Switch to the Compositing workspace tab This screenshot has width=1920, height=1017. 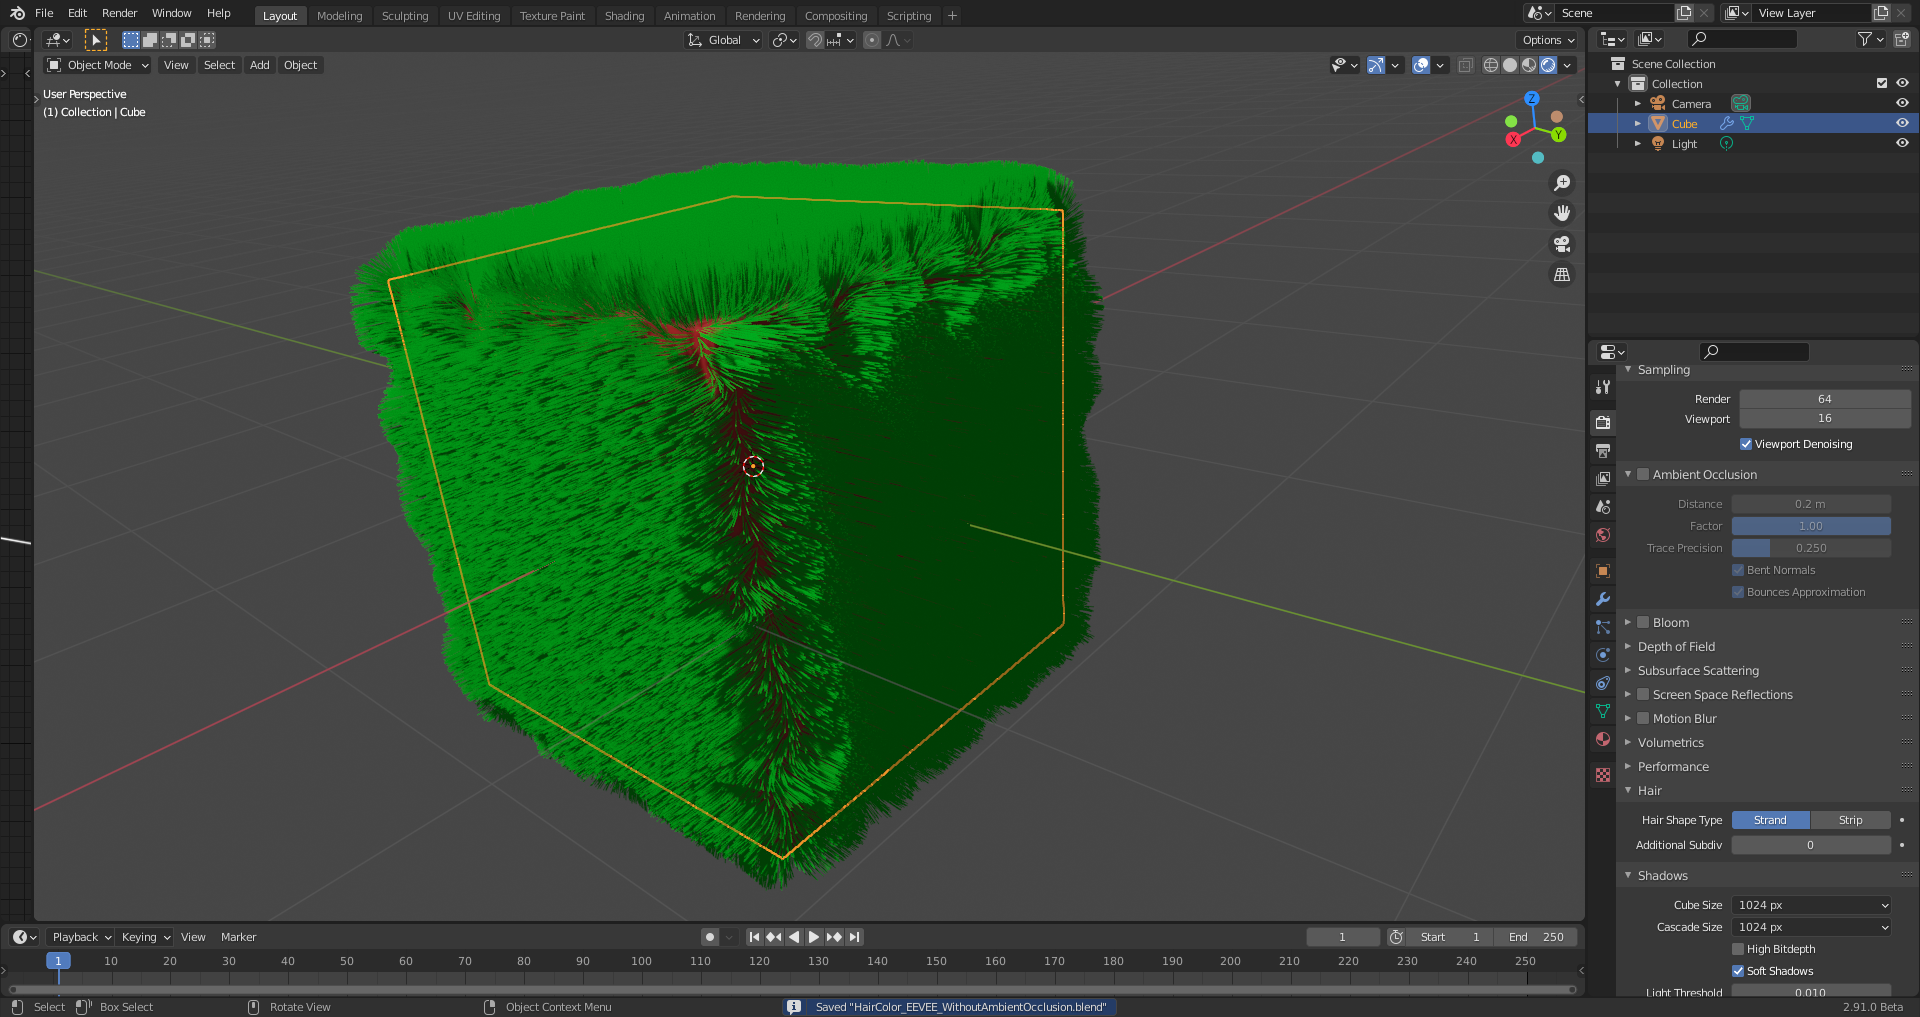pyautogui.click(x=836, y=16)
